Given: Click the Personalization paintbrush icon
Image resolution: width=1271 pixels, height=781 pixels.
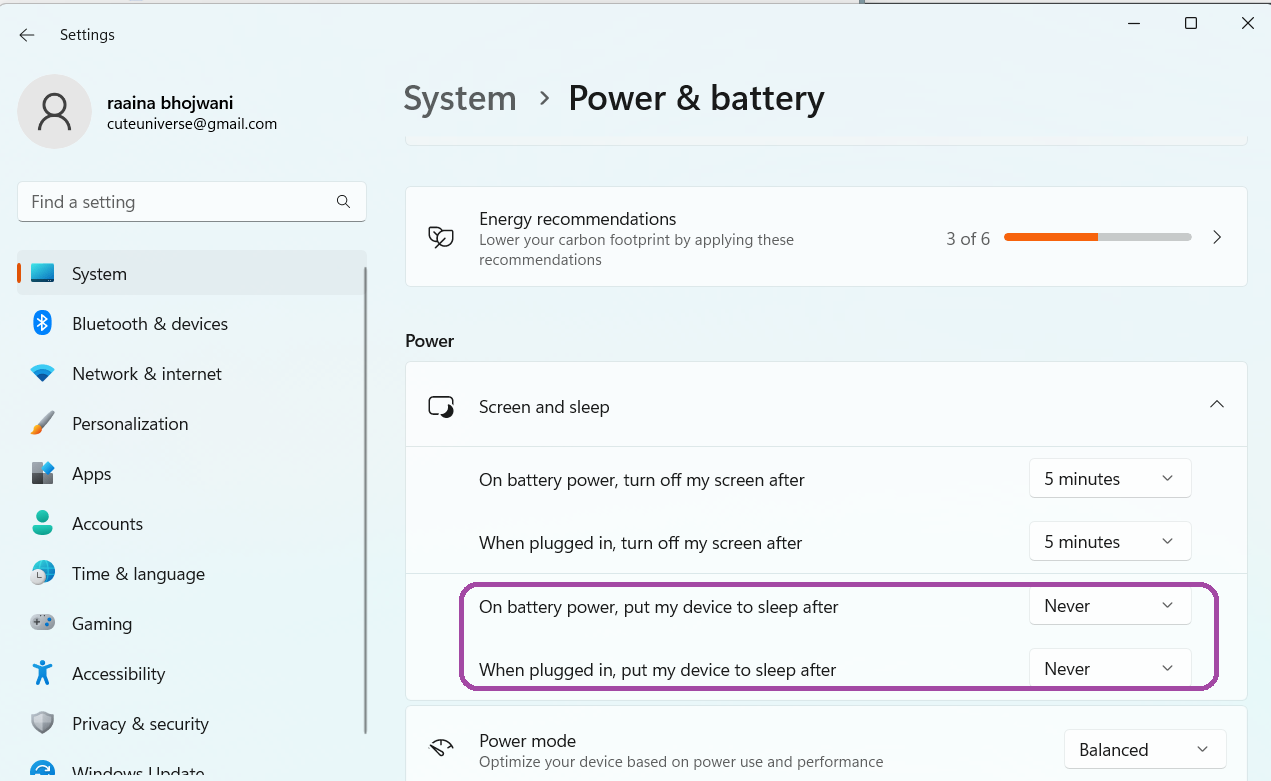Looking at the screenshot, I should [x=42, y=423].
